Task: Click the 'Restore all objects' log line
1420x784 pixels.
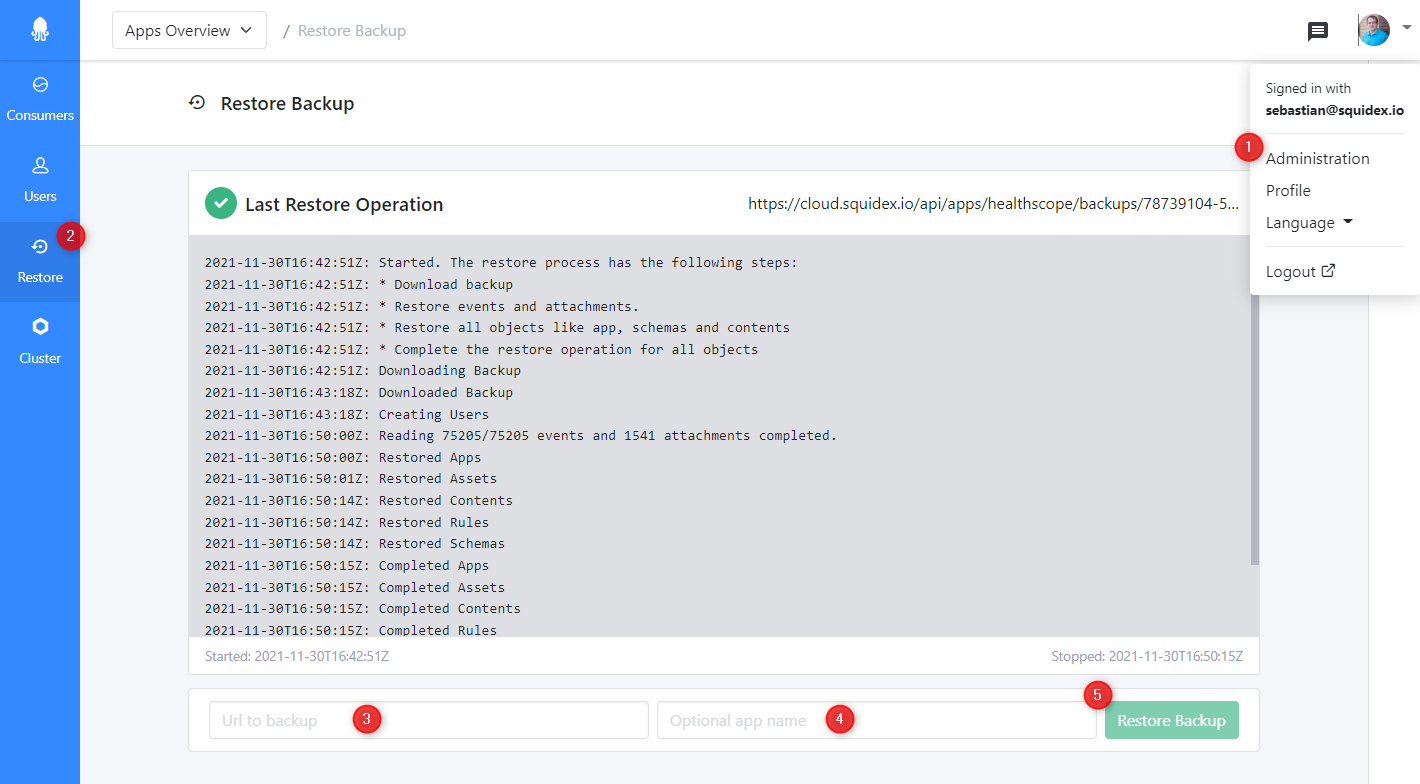Action: click(x=497, y=328)
